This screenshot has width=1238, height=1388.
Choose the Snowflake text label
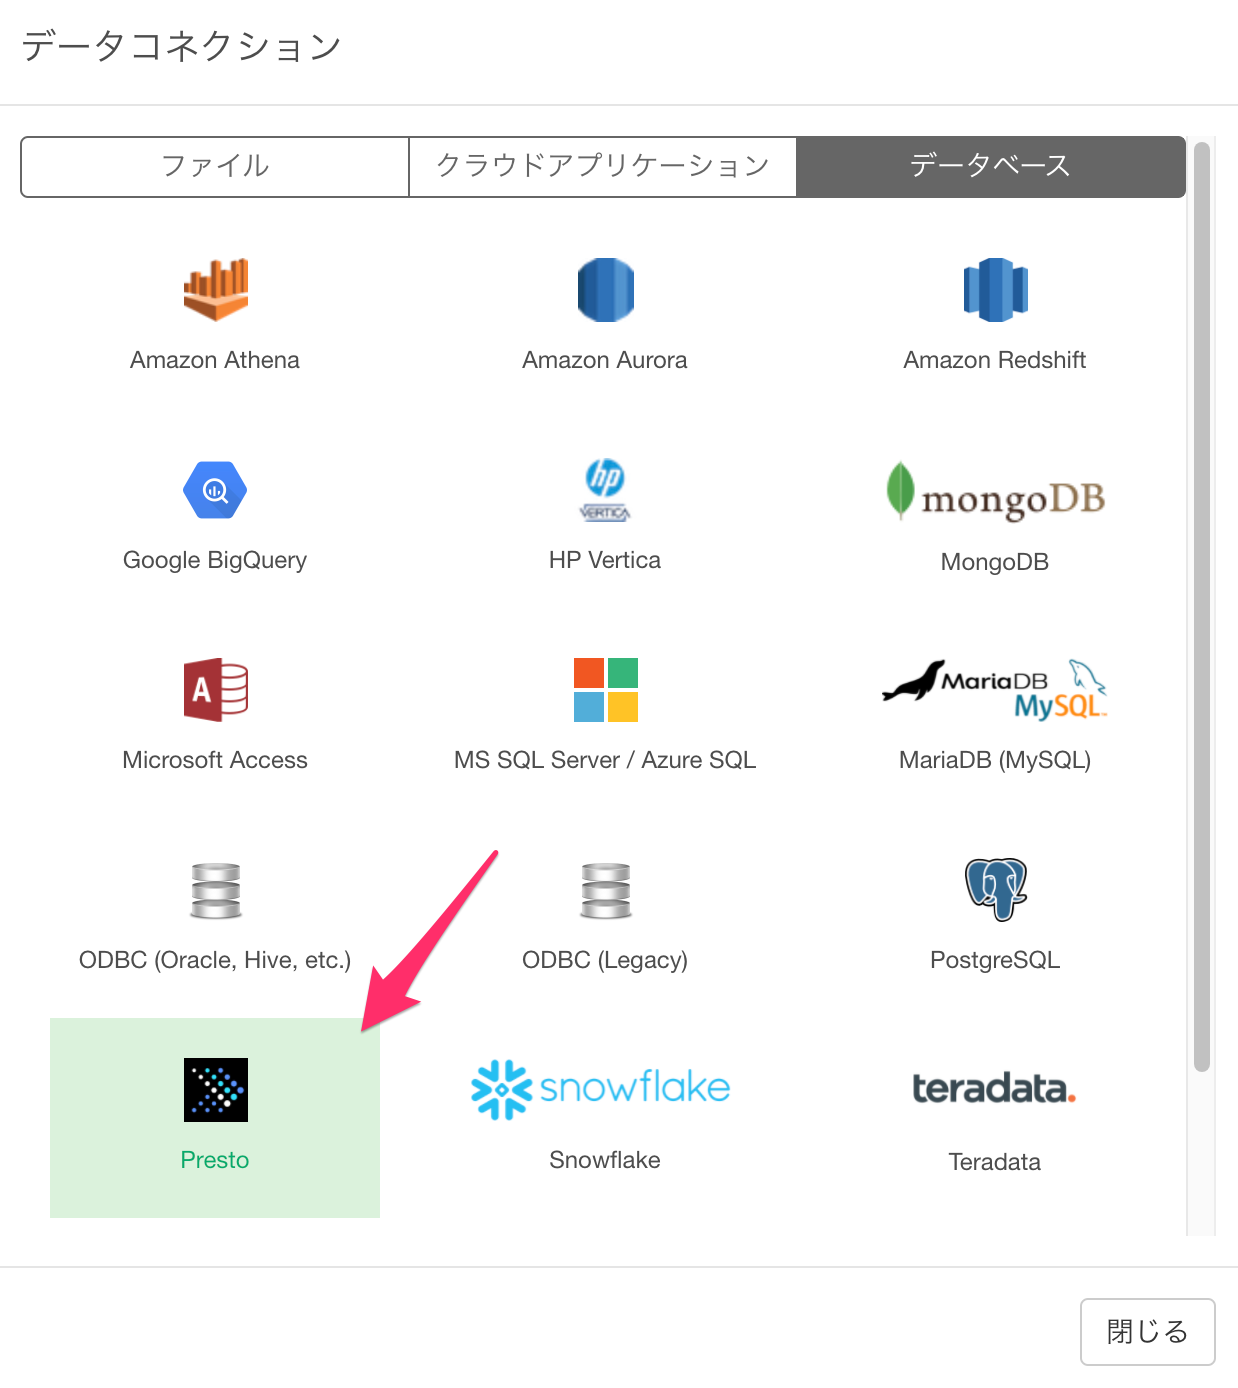click(x=605, y=1160)
